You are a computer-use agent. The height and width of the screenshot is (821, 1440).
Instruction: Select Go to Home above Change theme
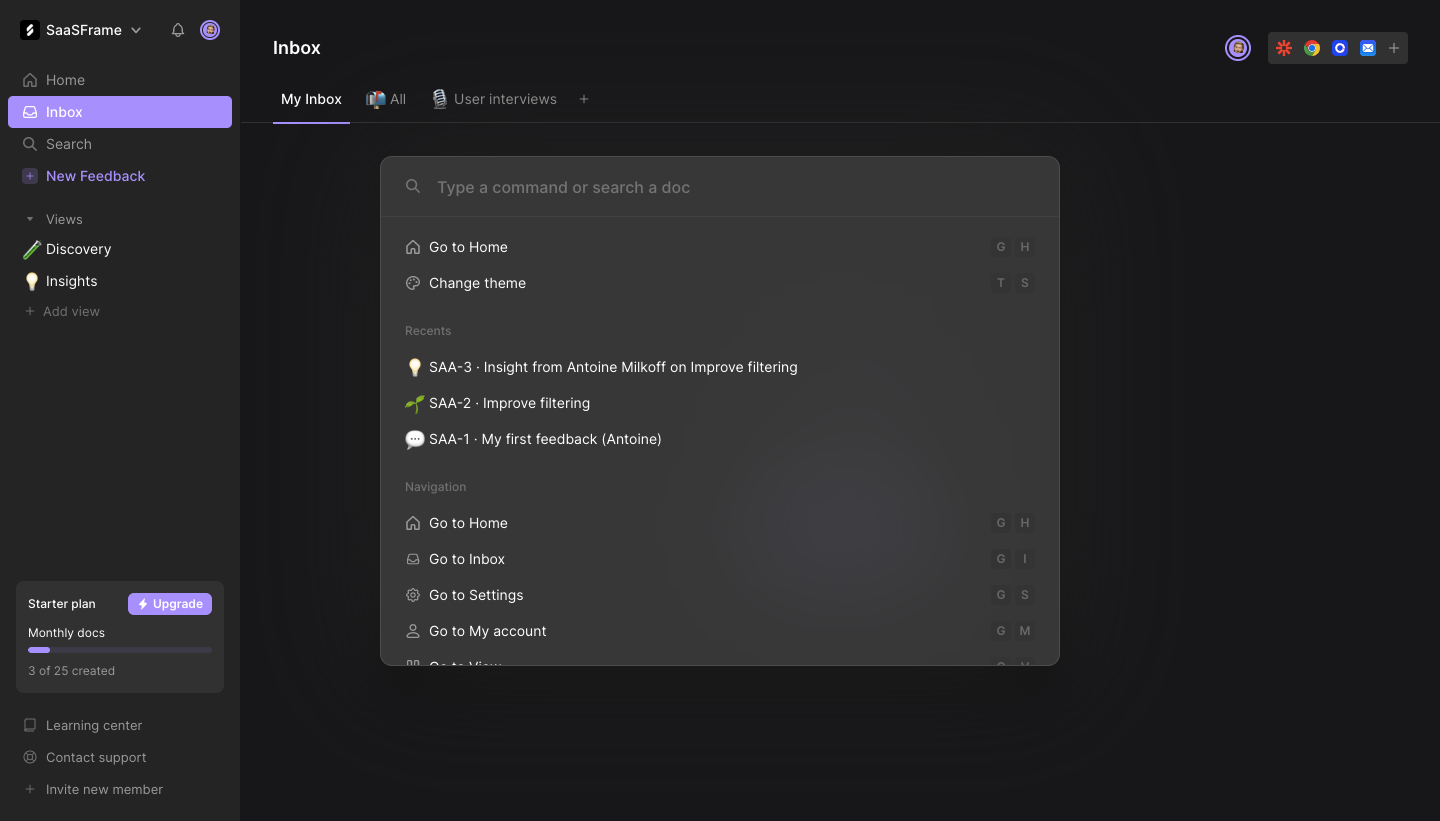tap(720, 247)
